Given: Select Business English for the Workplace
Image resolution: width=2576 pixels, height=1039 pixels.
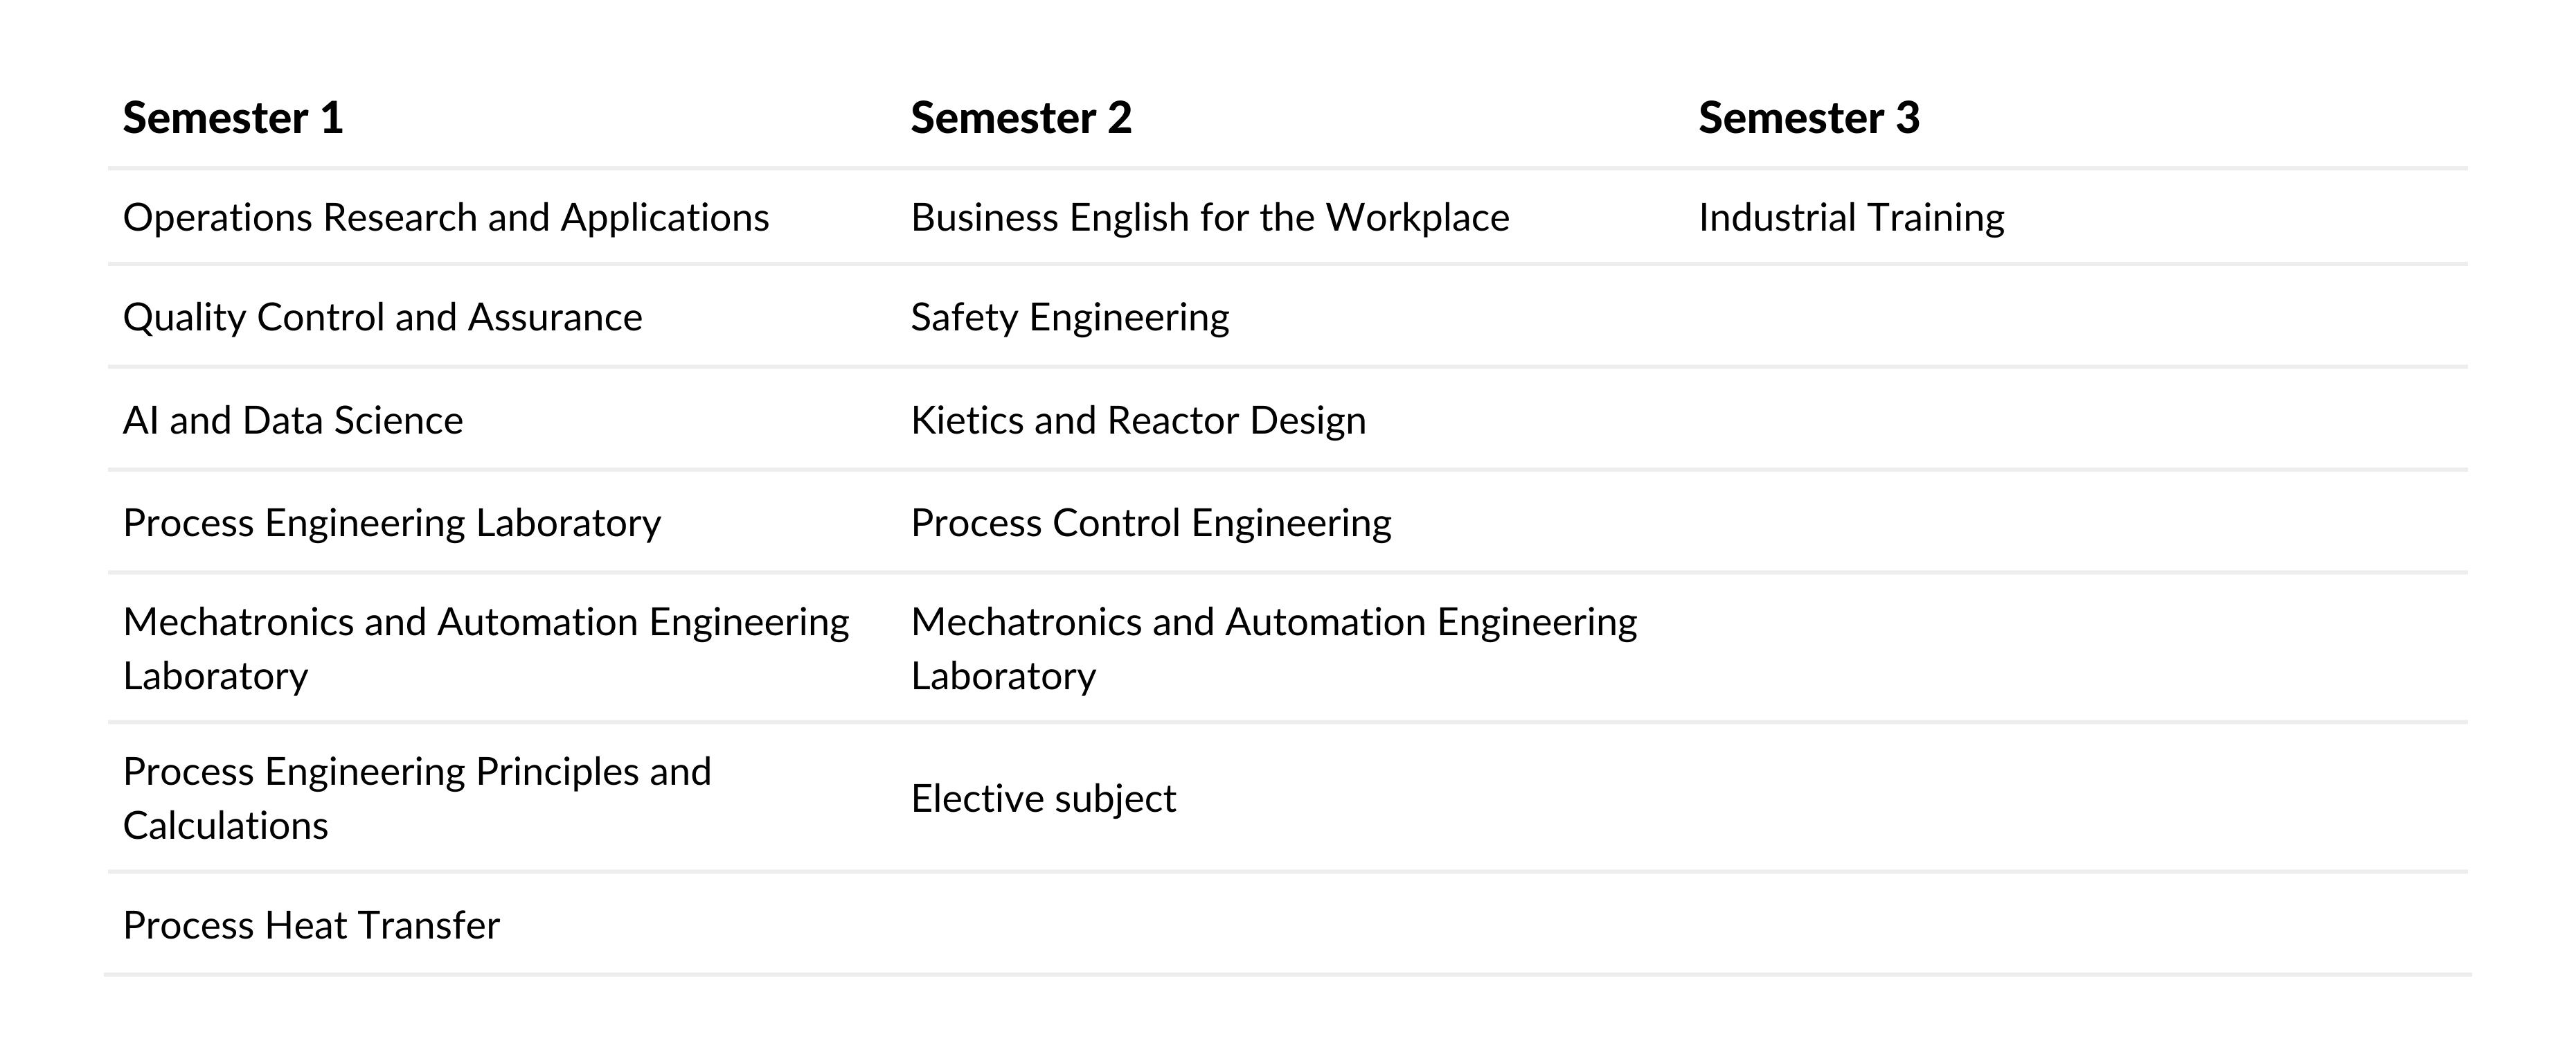Looking at the screenshot, I should (1210, 217).
